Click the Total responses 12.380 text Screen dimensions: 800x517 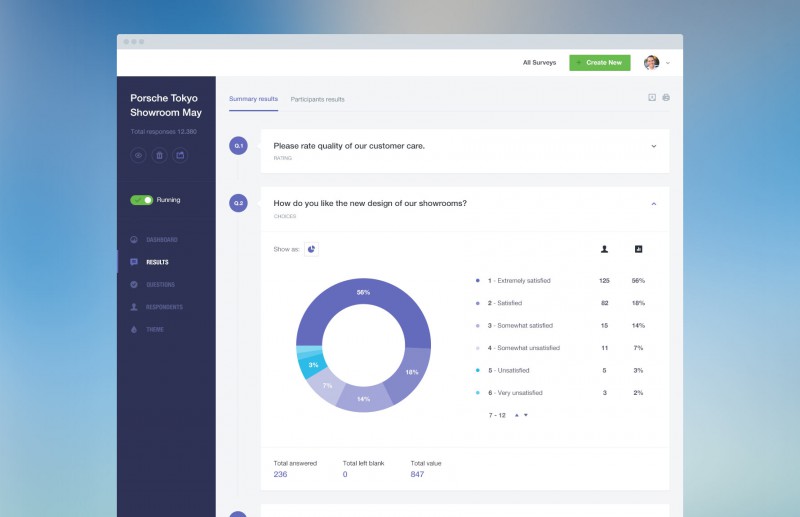pyautogui.click(x=163, y=132)
